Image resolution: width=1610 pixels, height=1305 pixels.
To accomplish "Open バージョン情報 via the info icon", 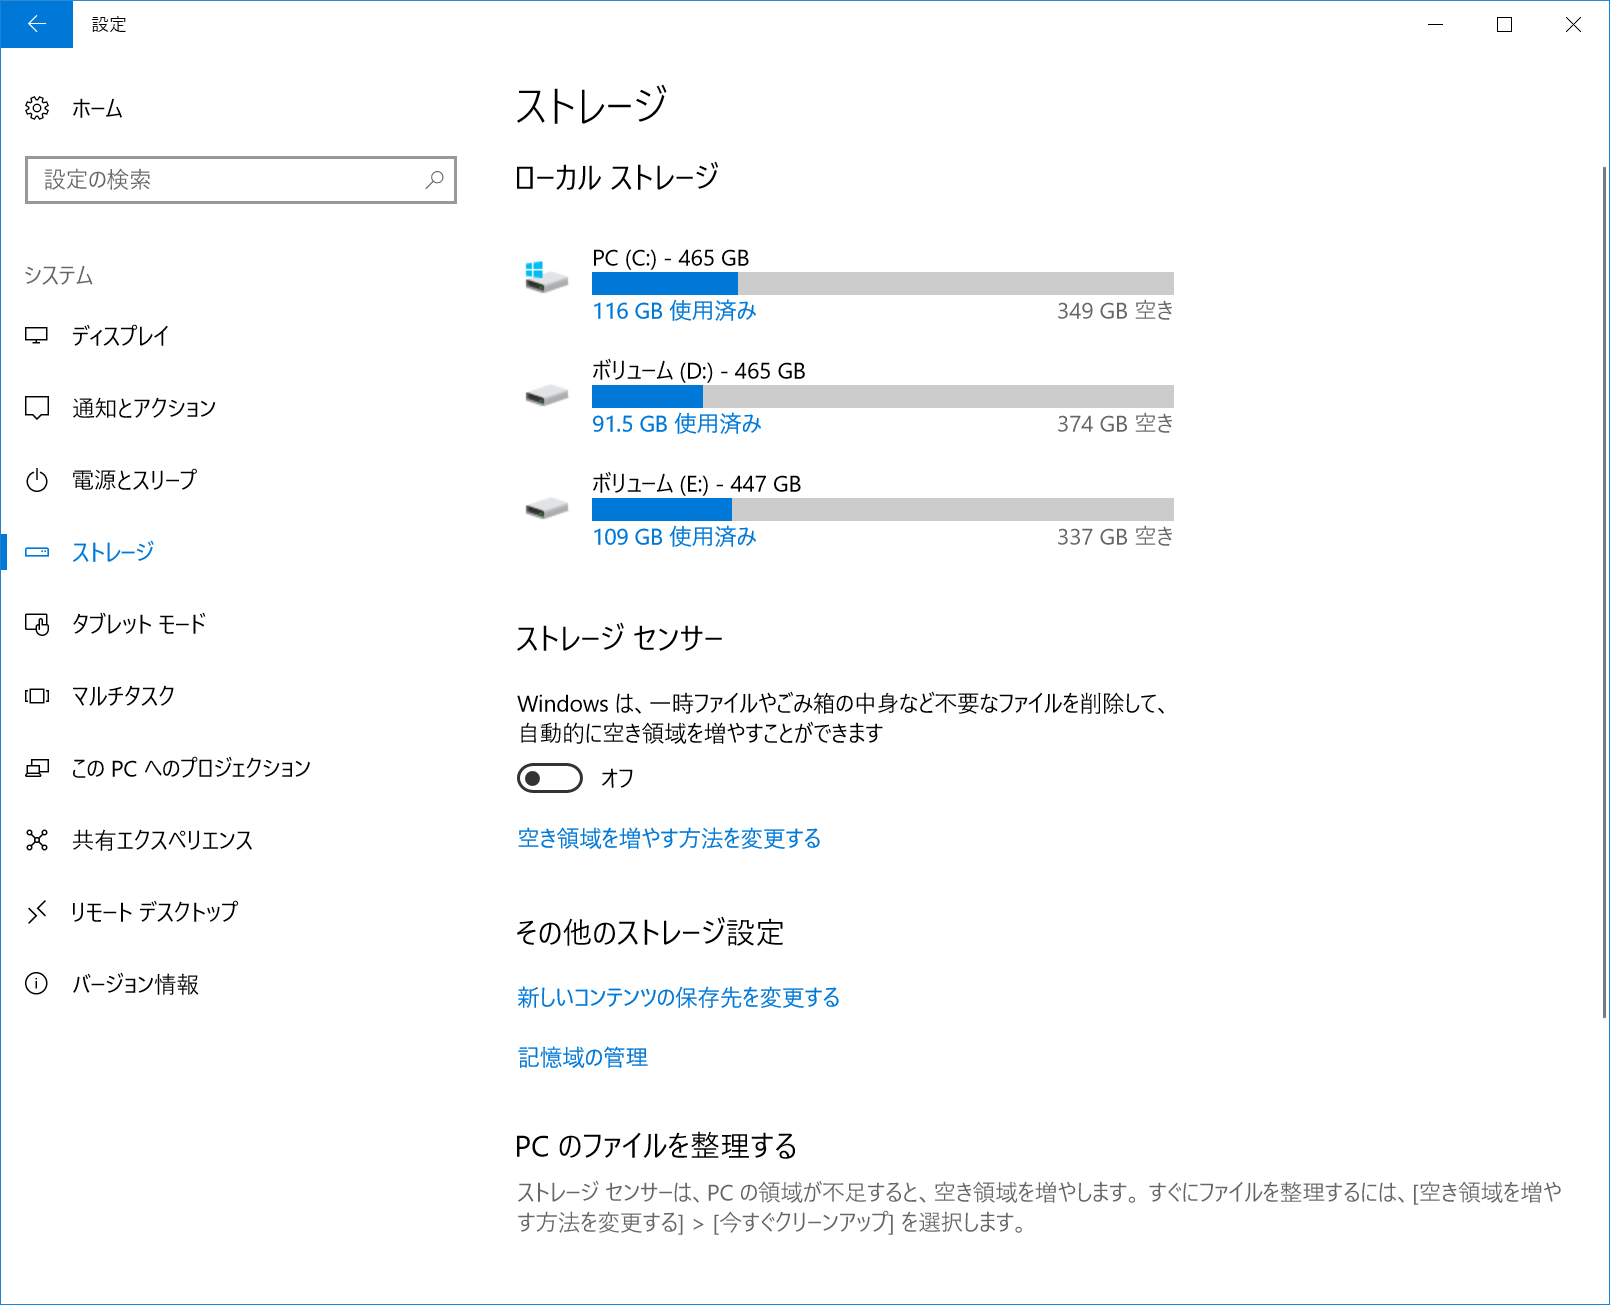I will tap(37, 984).
